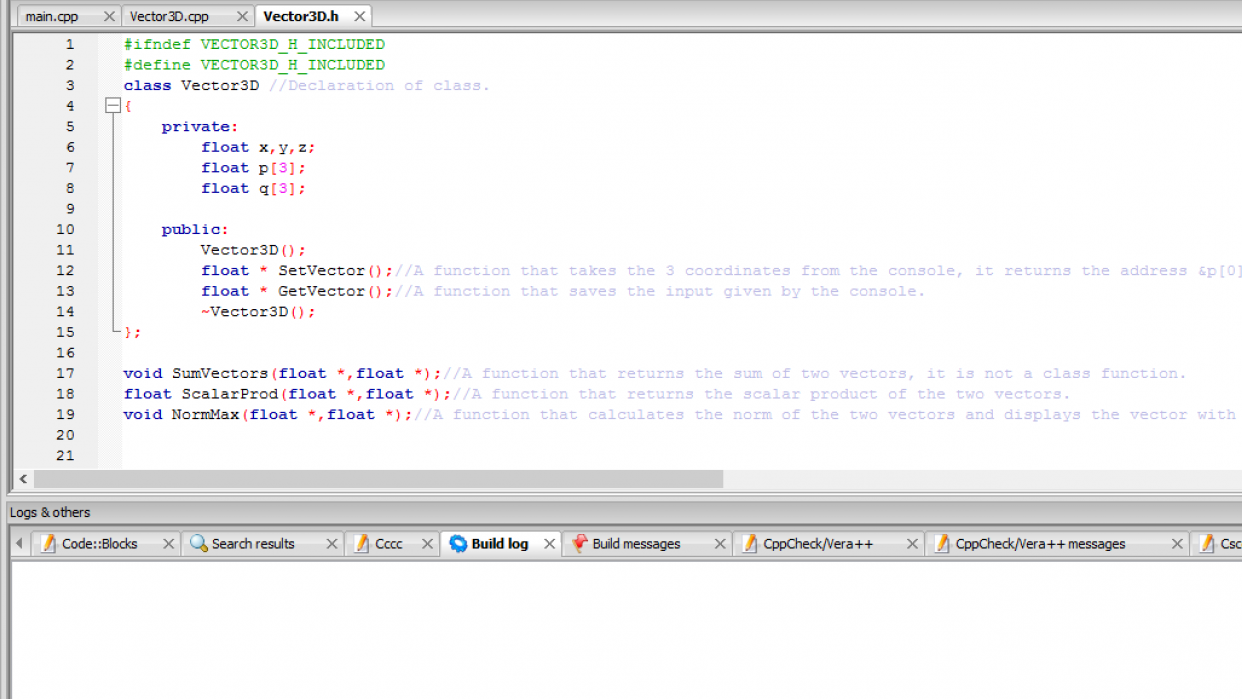The height and width of the screenshot is (699, 1242).
Task: Select the Build log tab
Action: click(x=499, y=544)
